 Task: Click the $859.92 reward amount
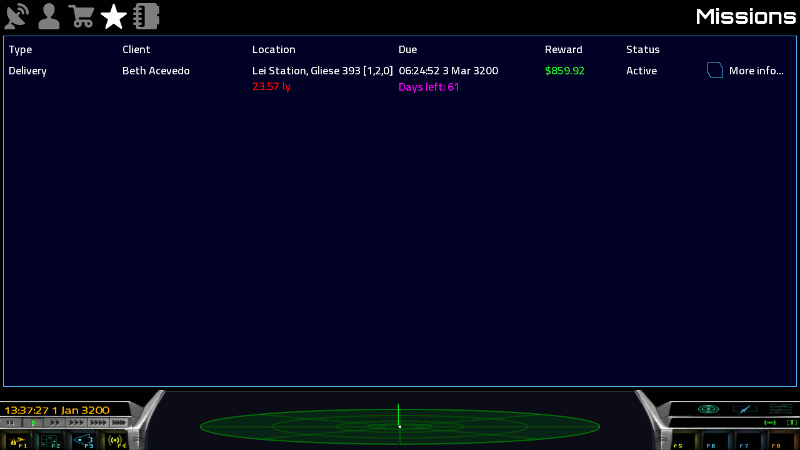pyautogui.click(x=564, y=71)
